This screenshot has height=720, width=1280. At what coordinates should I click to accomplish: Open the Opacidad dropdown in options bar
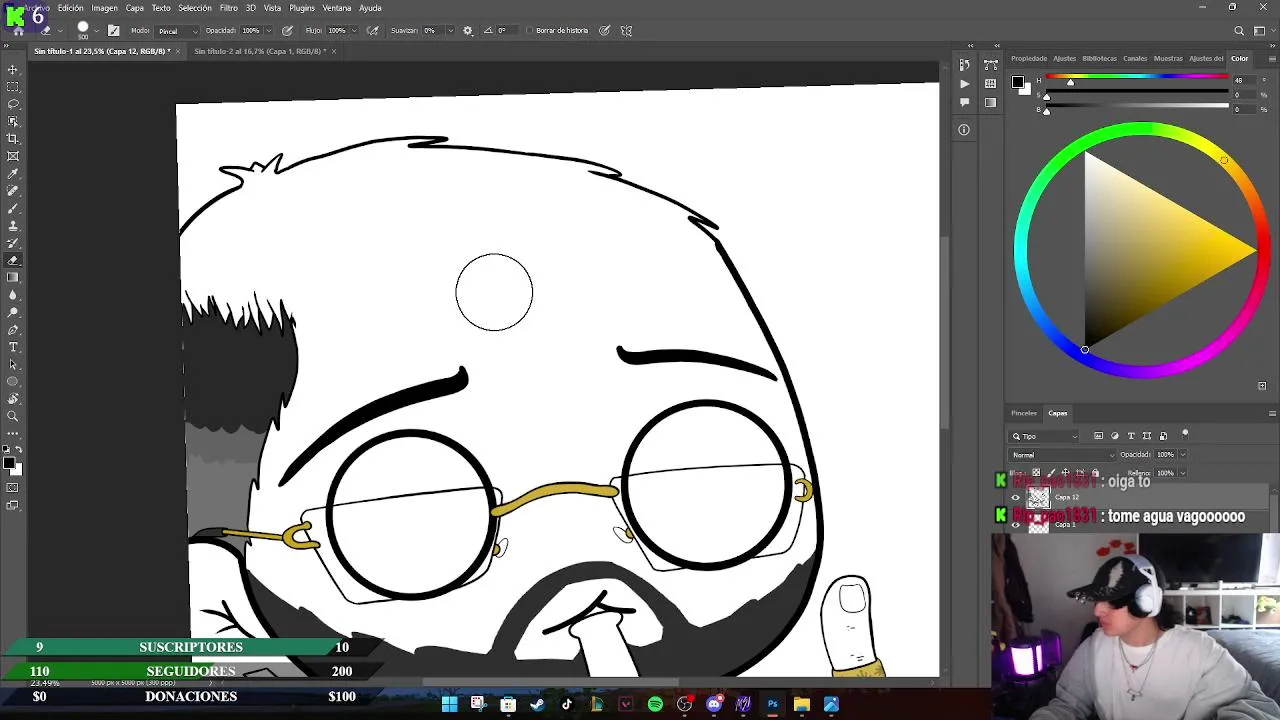point(269,31)
